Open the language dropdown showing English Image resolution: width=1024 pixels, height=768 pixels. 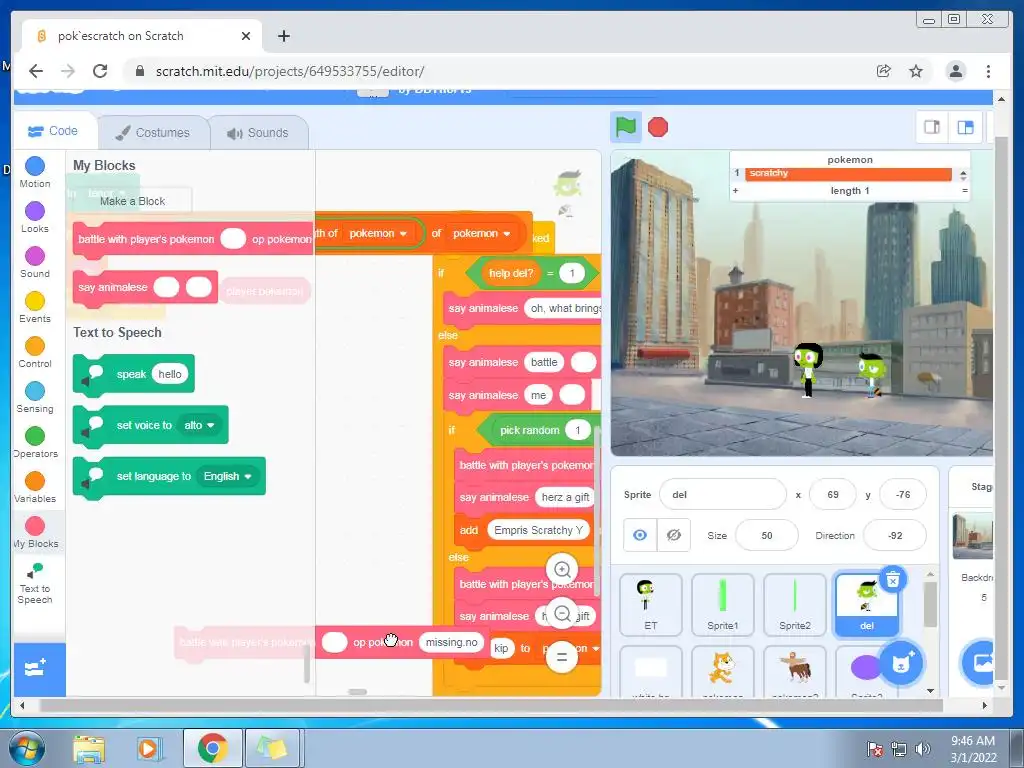pyautogui.click(x=227, y=476)
